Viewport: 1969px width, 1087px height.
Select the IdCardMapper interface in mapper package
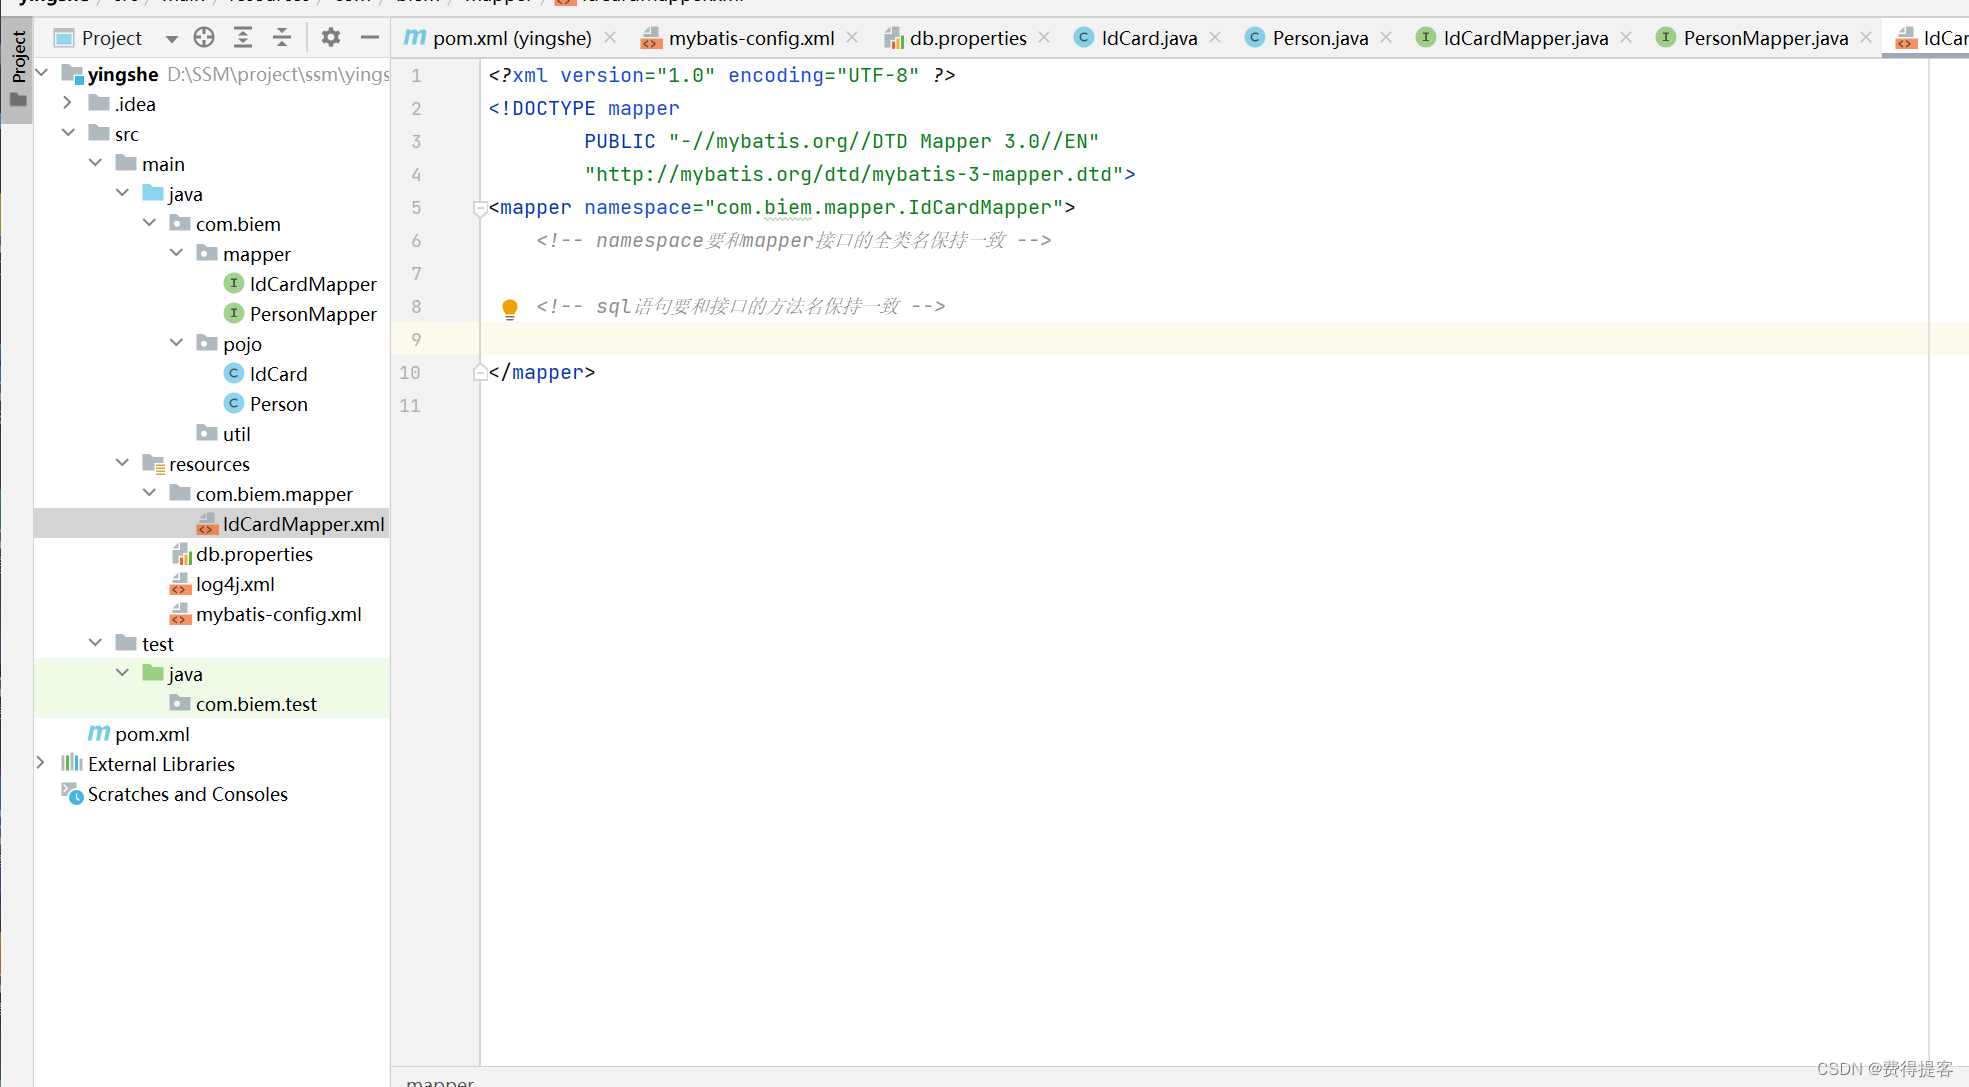coord(312,284)
